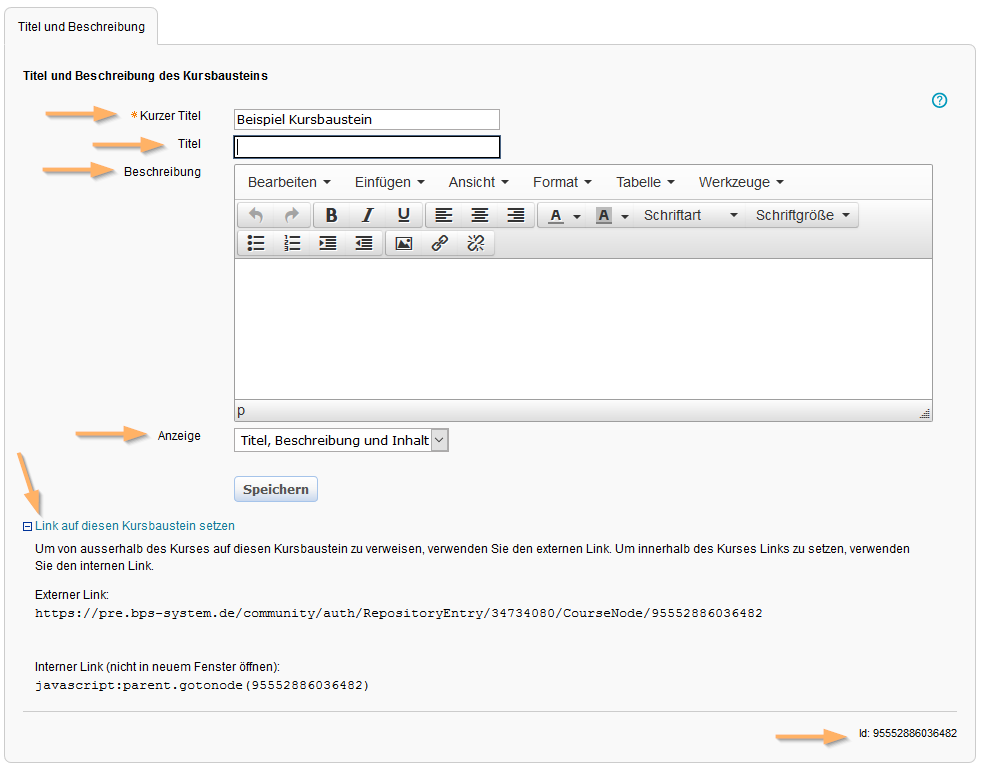Insert a bulleted list
Image resolution: width=983 pixels, height=770 pixels.
point(256,243)
